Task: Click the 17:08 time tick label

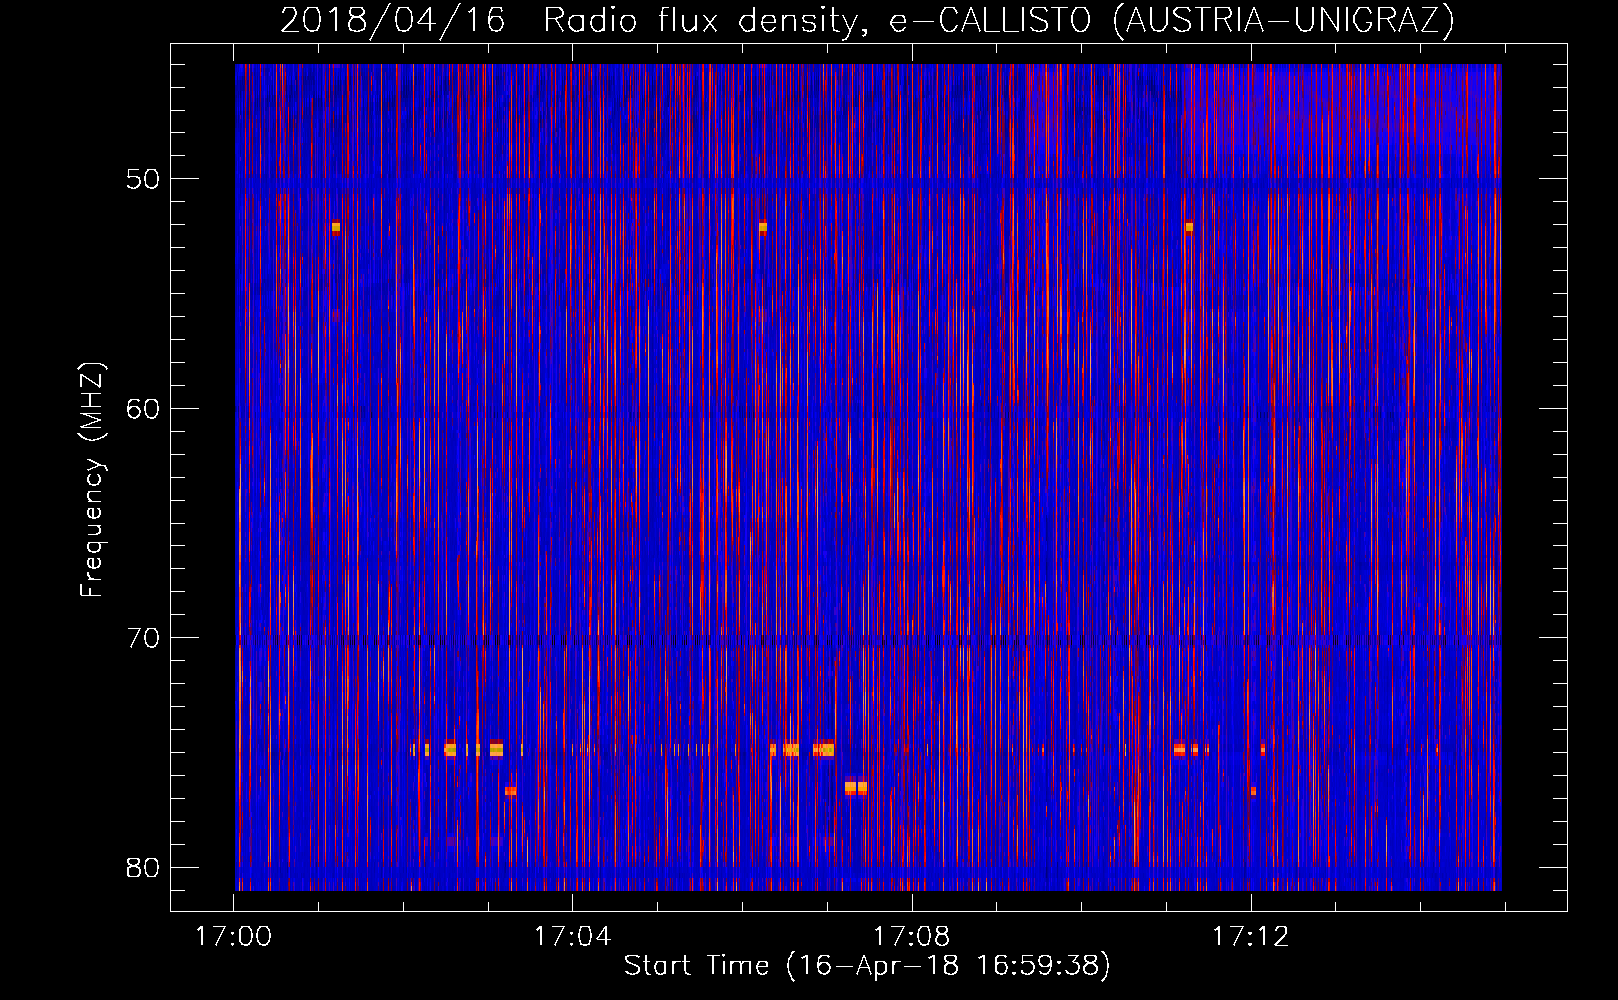Action: point(911,937)
